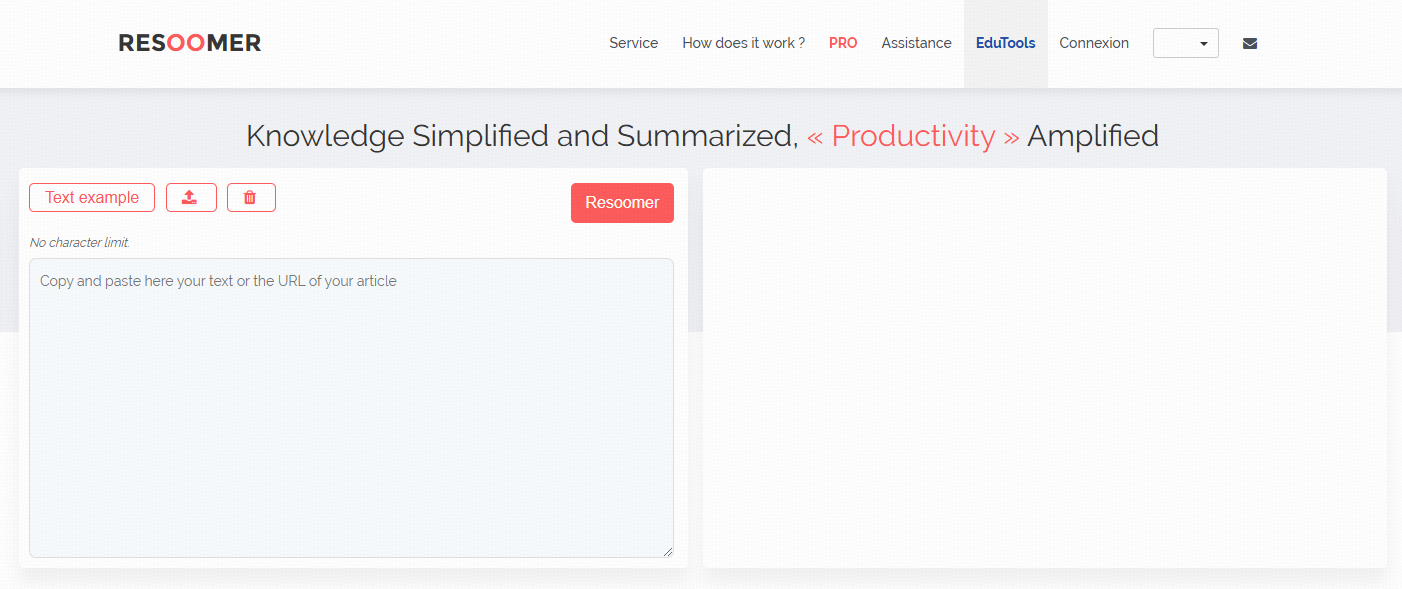This screenshot has height=589, width=1402.
Task: Go to the PRO menu link
Action: tap(843, 43)
